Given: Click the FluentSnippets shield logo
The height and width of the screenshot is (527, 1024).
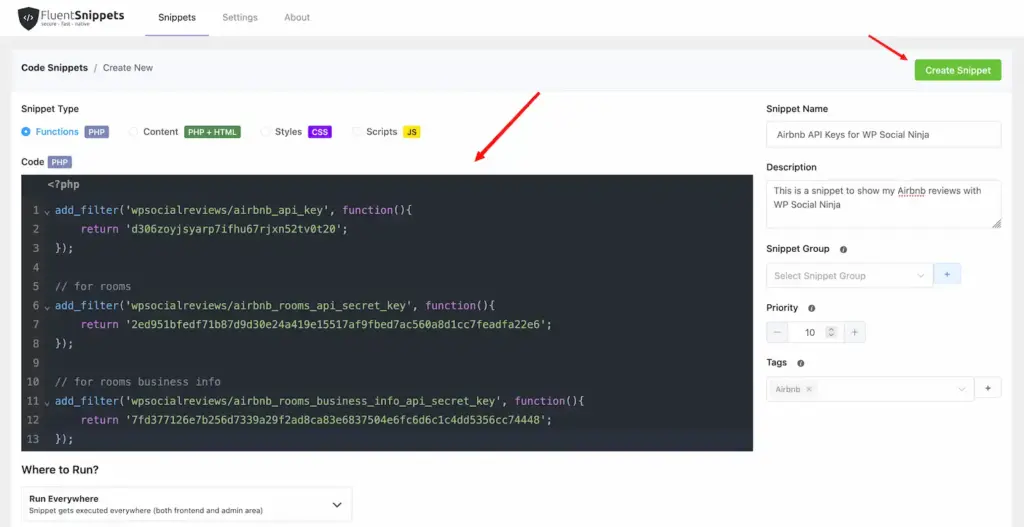Looking at the screenshot, I should (x=28, y=18).
